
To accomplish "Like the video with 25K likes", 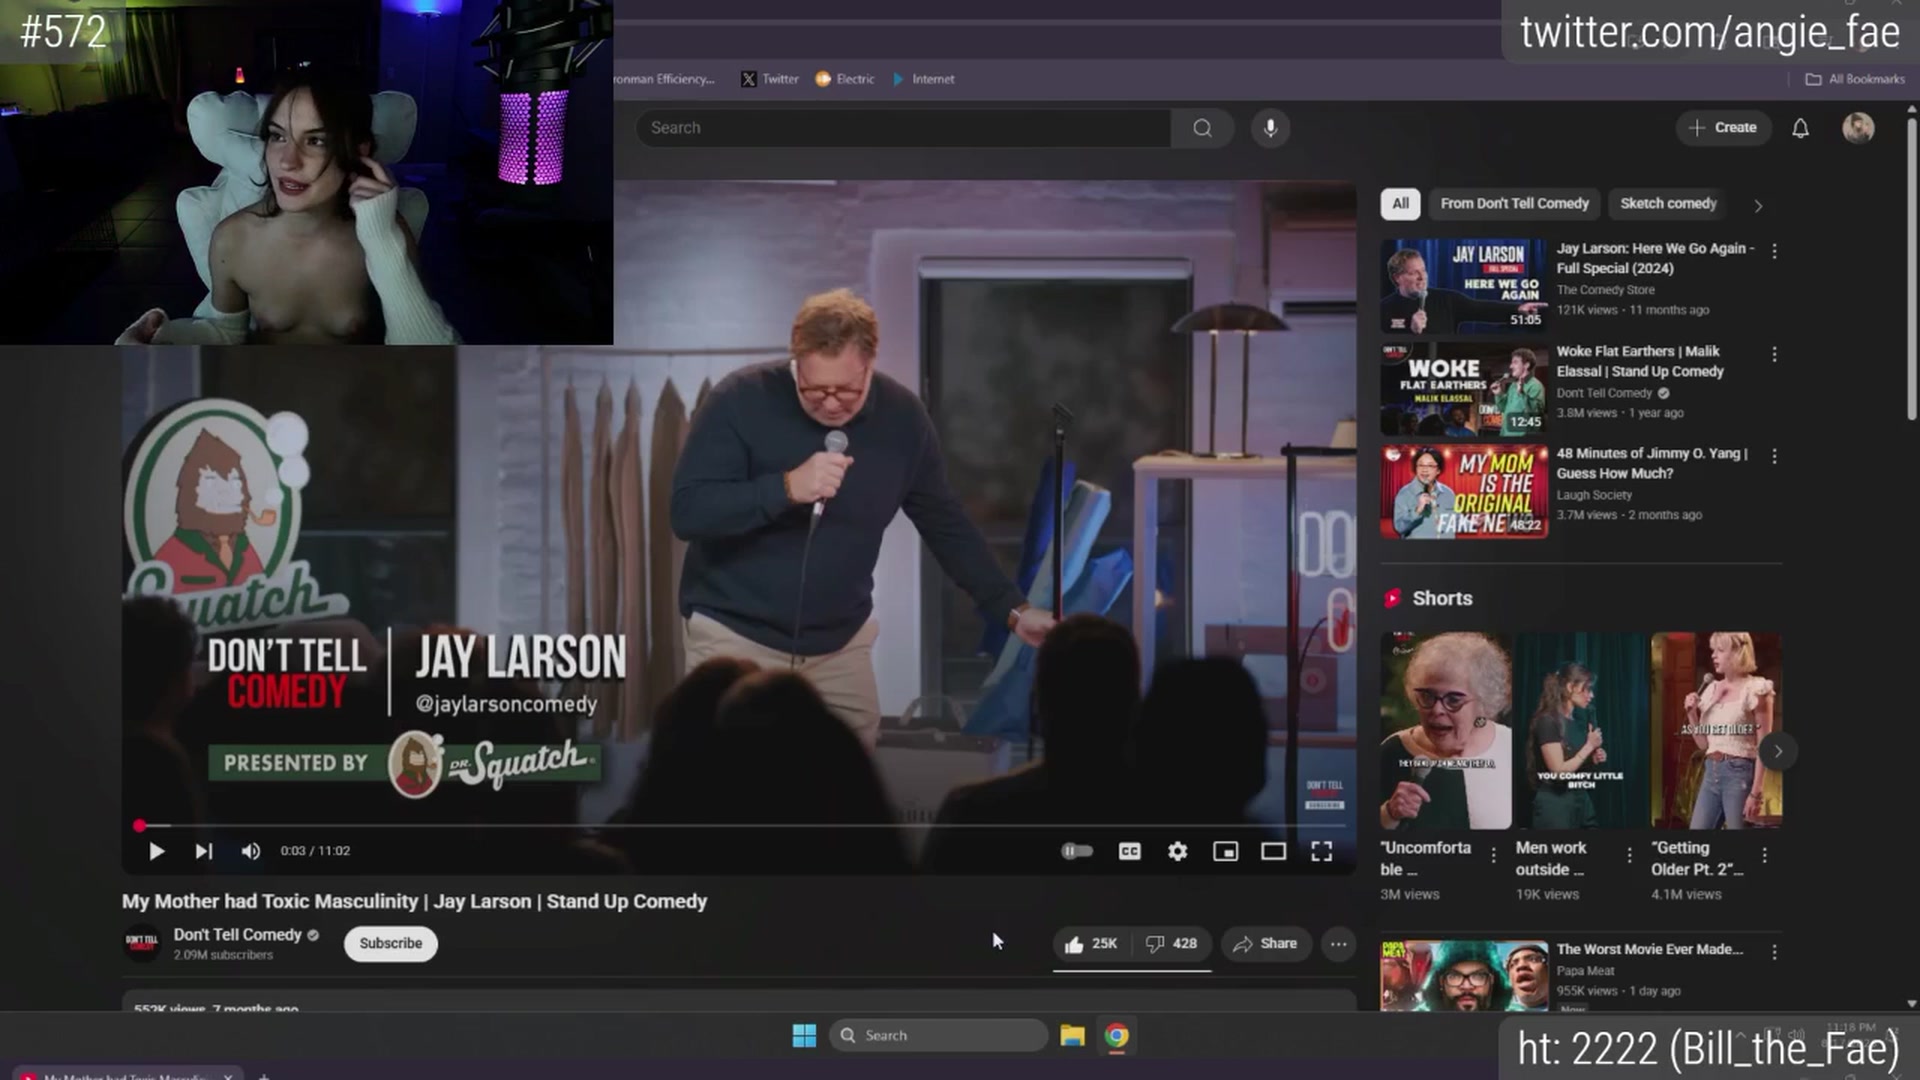I will pyautogui.click(x=1091, y=943).
